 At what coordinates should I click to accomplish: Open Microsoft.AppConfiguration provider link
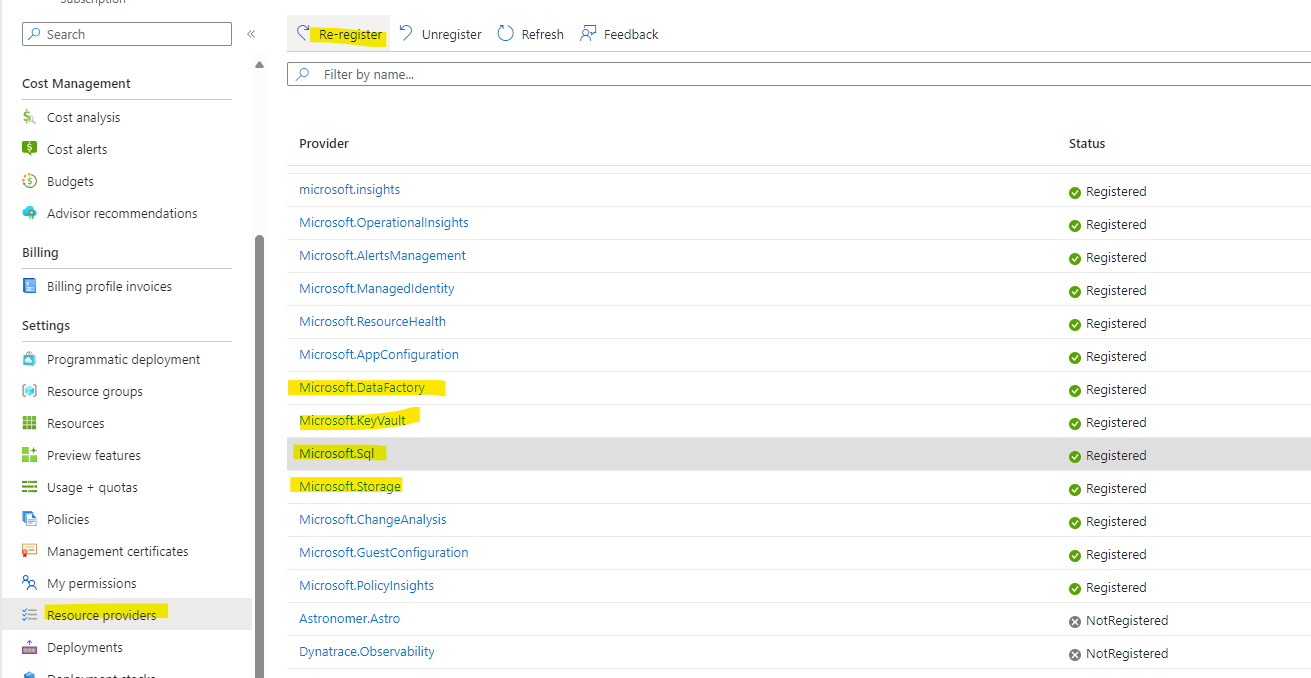coord(379,354)
